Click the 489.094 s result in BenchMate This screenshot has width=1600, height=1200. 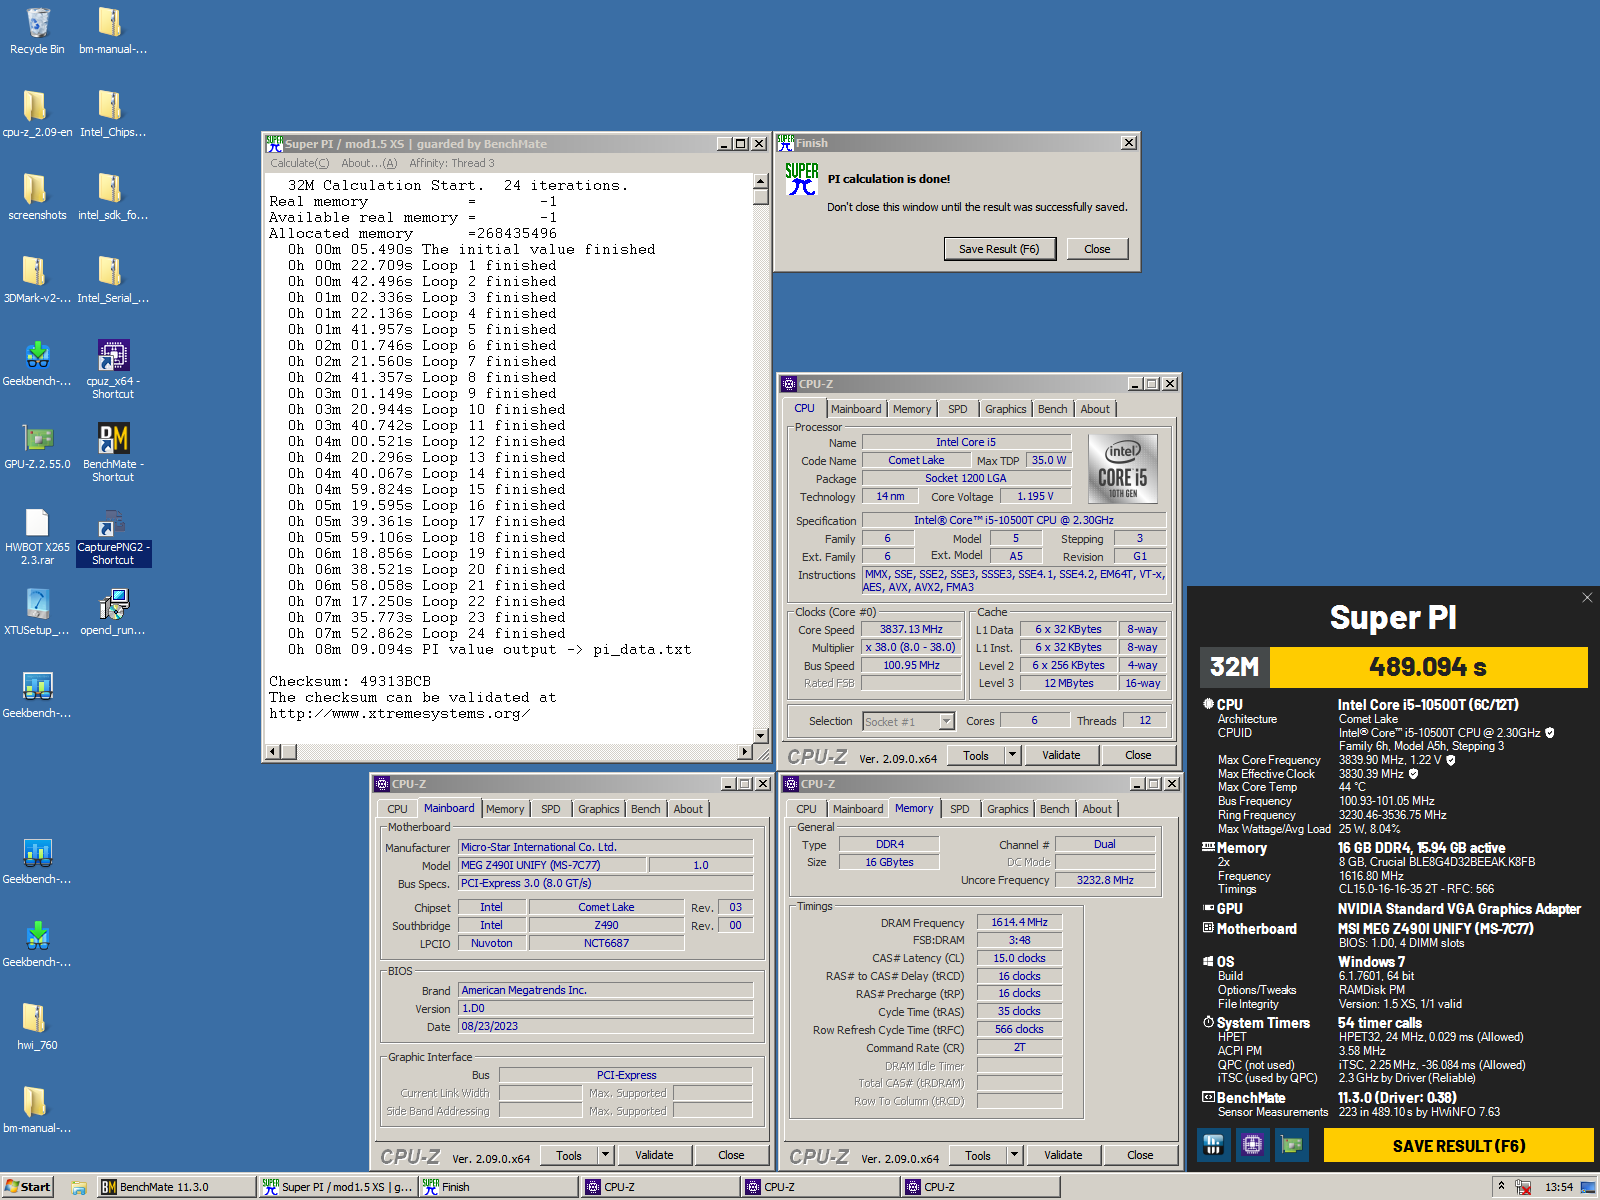pos(1428,667)
